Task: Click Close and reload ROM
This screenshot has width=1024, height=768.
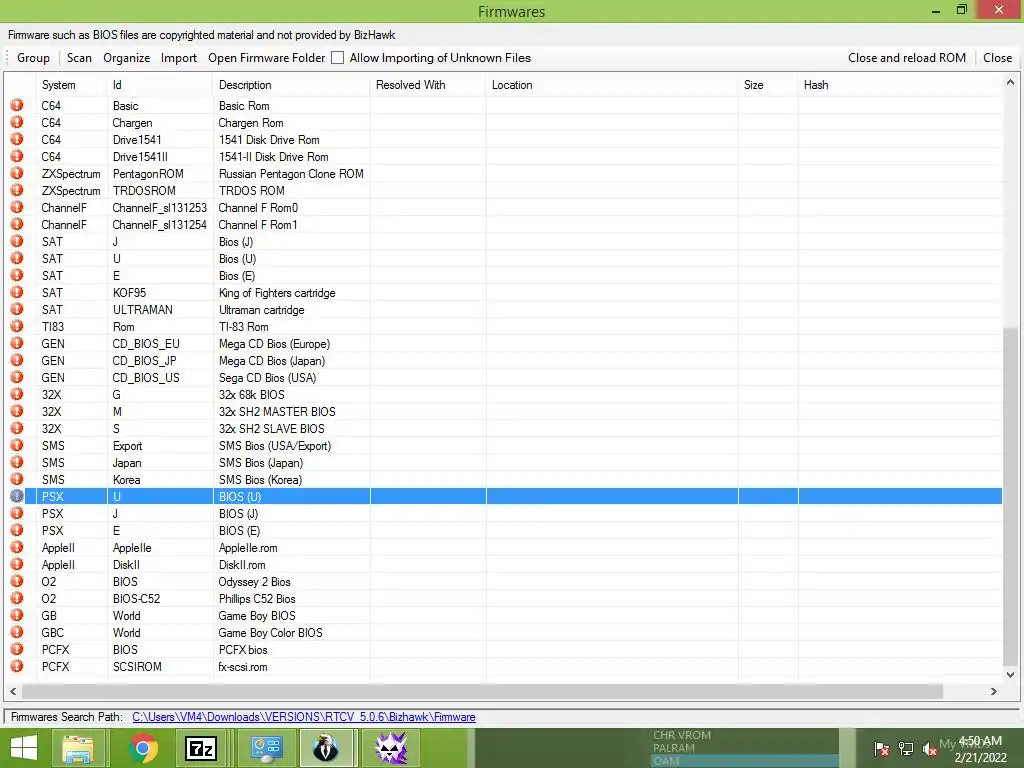Action: (x=906, y=57)
